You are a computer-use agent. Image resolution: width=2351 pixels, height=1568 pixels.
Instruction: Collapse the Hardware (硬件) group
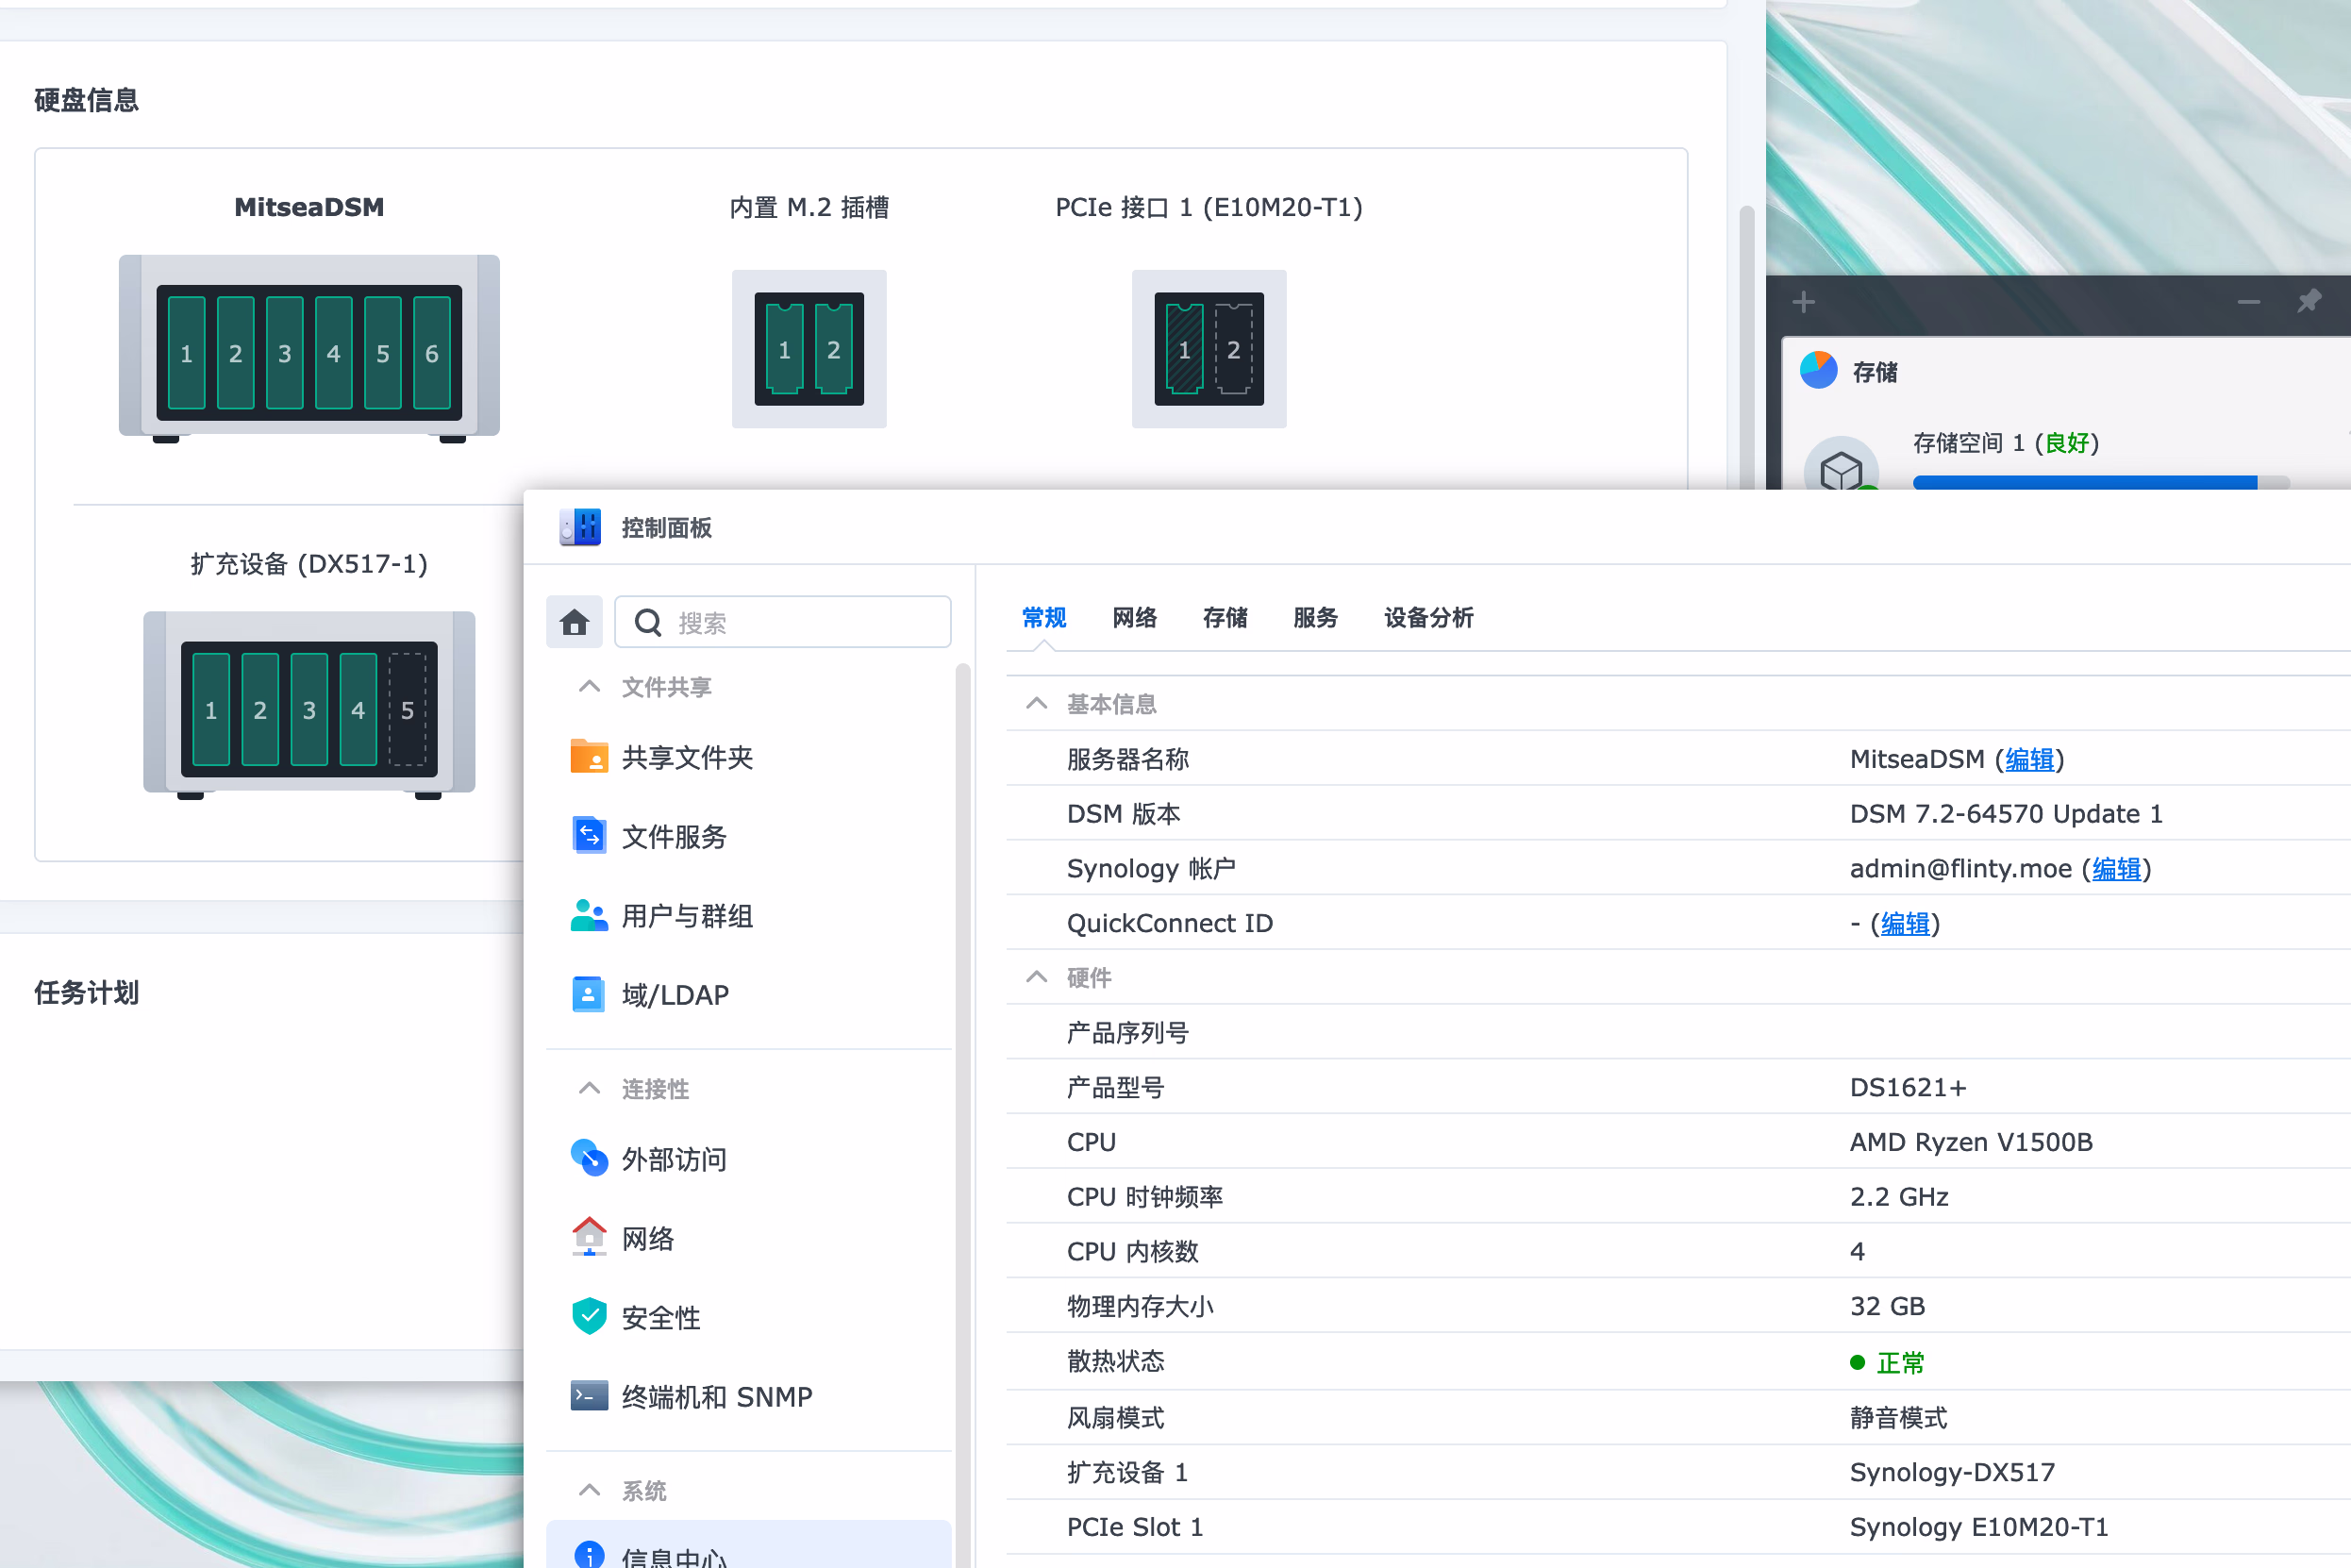coord(1037,977)
